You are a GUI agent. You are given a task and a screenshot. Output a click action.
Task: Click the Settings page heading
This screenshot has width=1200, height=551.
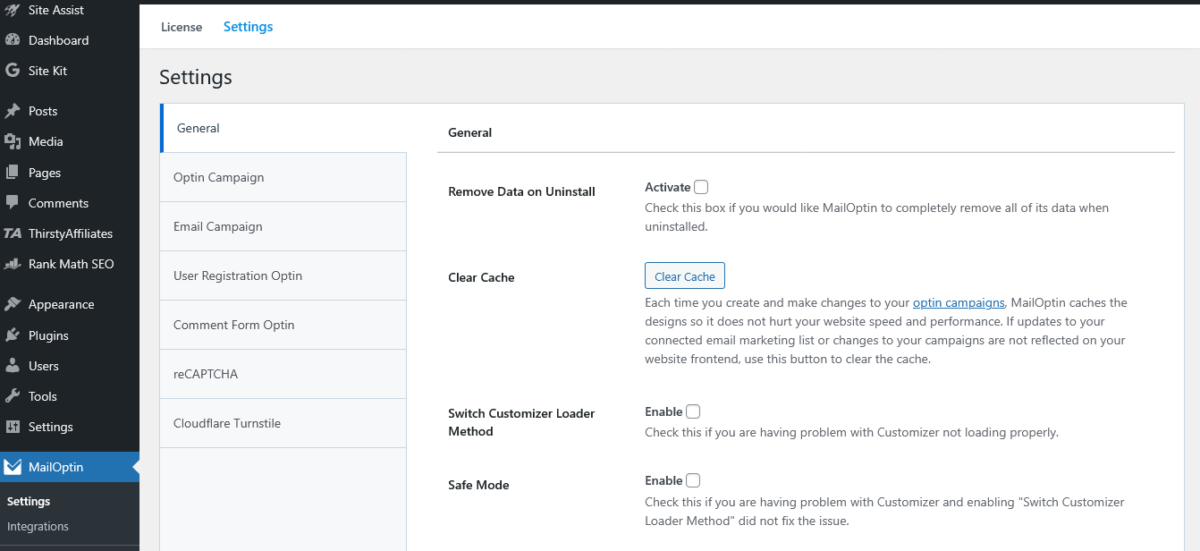(196, 77)
